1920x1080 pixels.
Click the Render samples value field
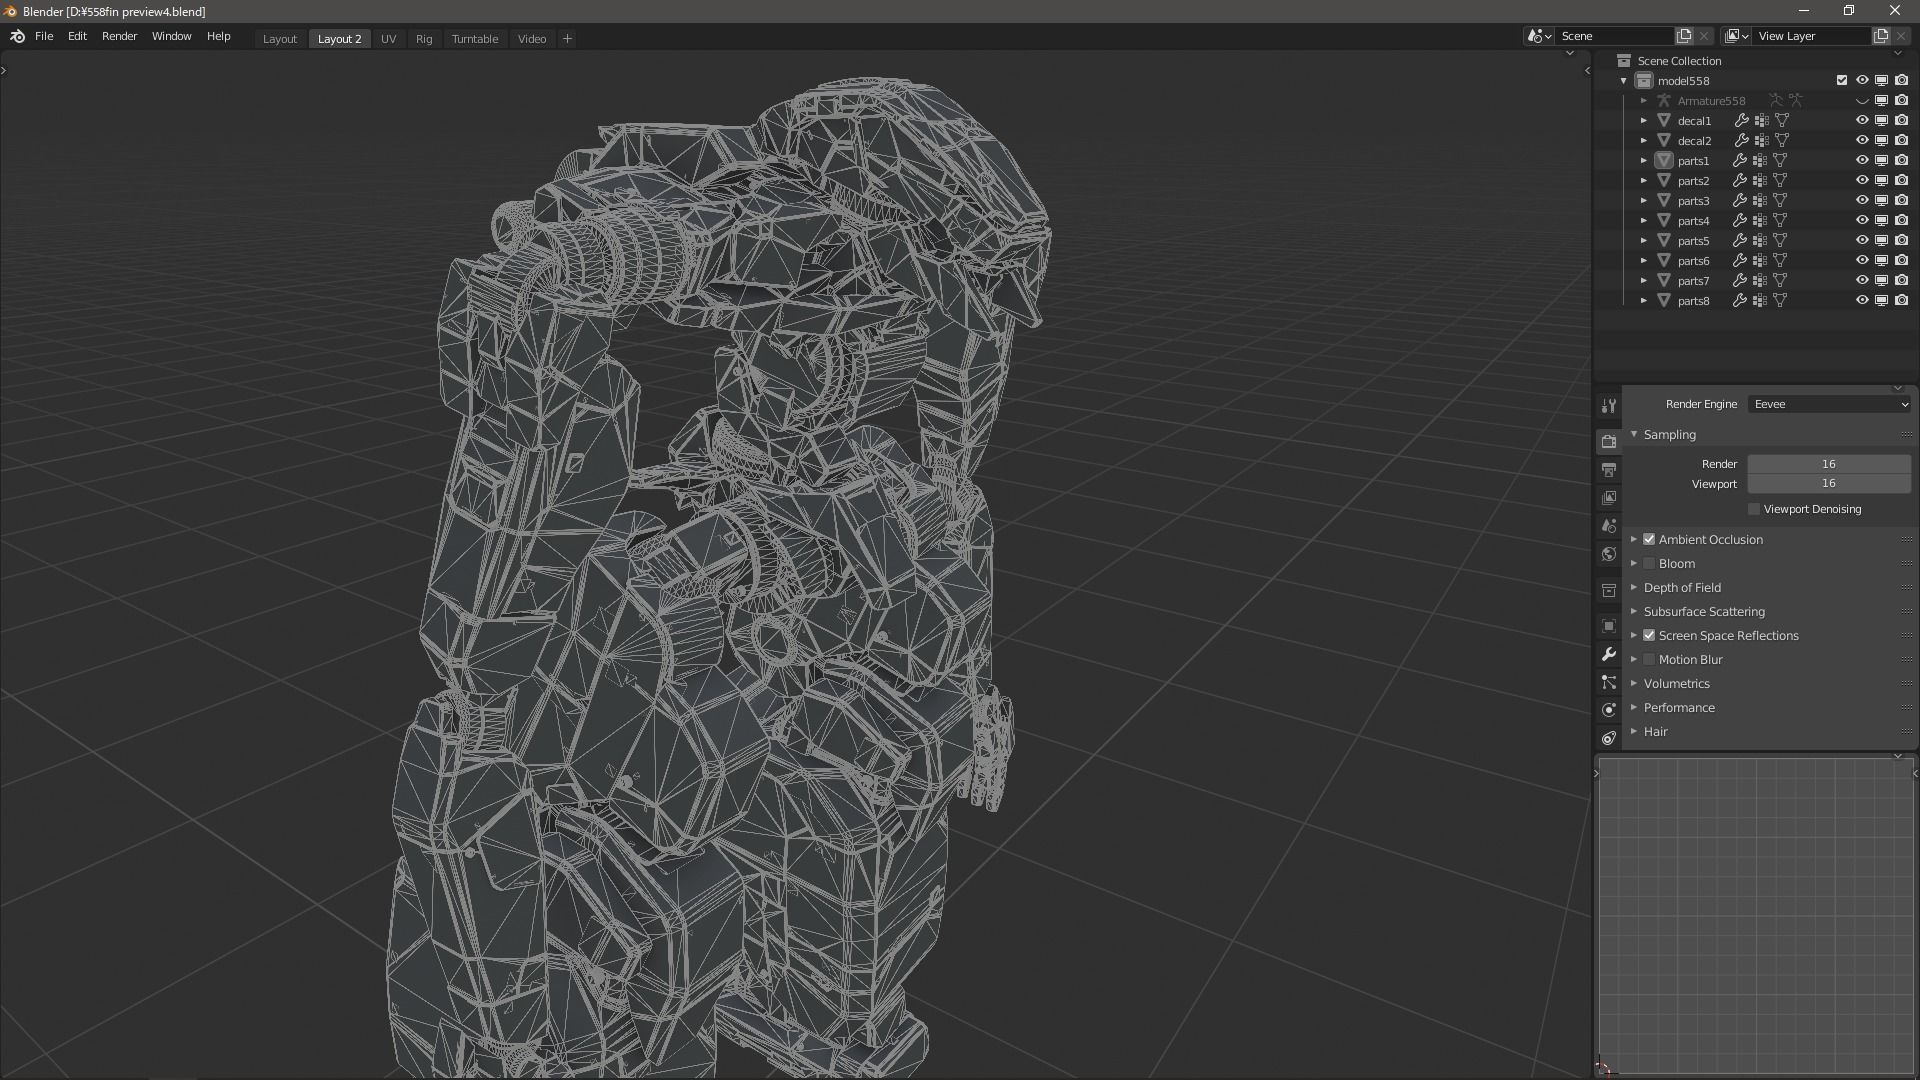[1829, 464]
